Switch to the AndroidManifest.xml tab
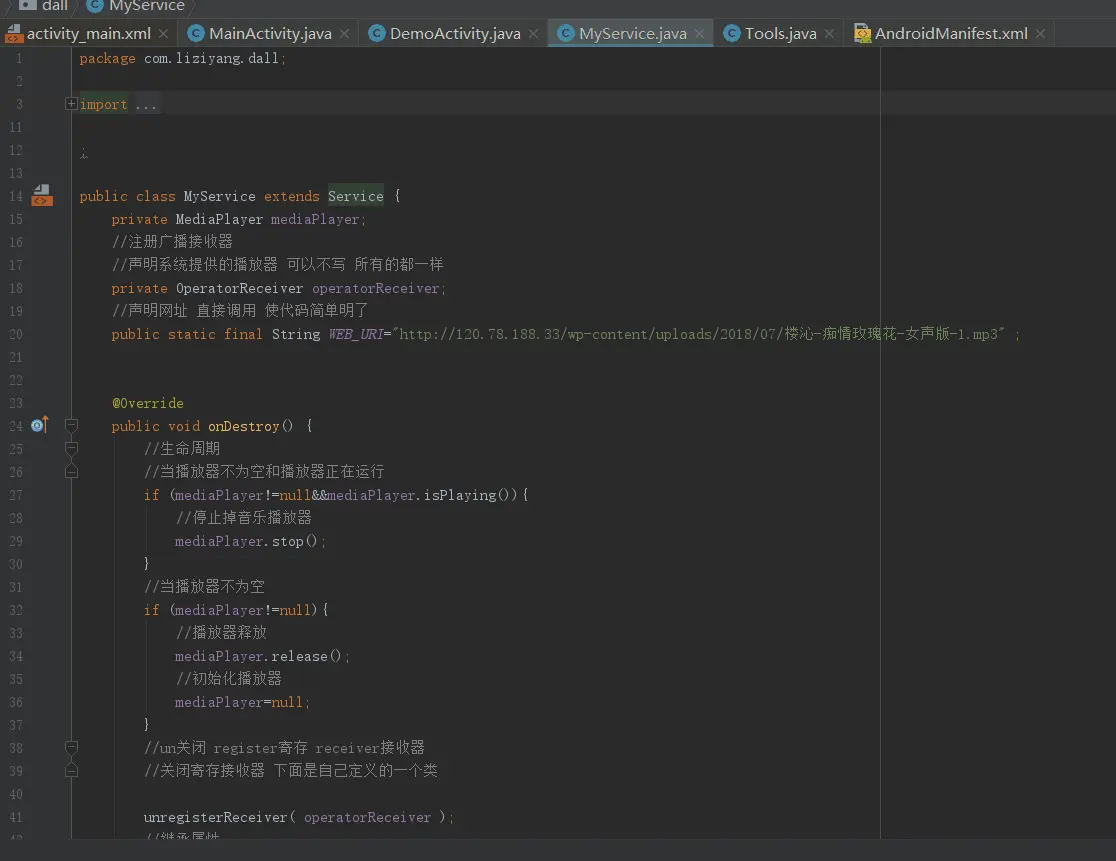 coord(950,33)
